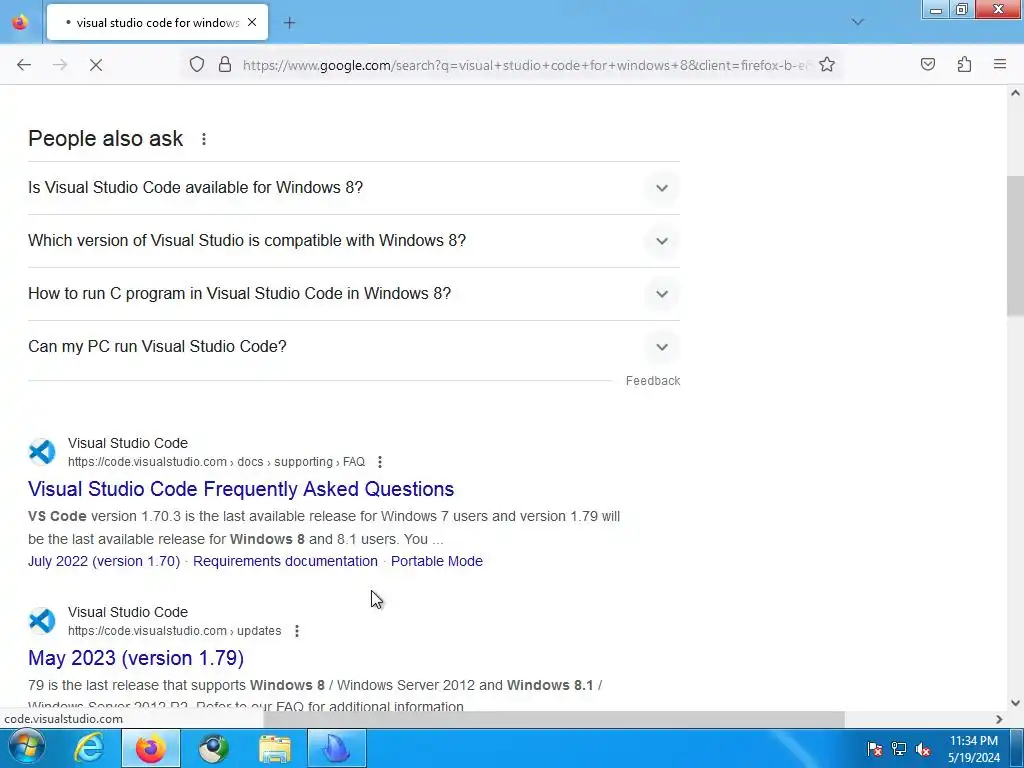This screenshot has height=768, width=1024.
Task: Open a new tab with plus button
Action: (x=289, y=23)
